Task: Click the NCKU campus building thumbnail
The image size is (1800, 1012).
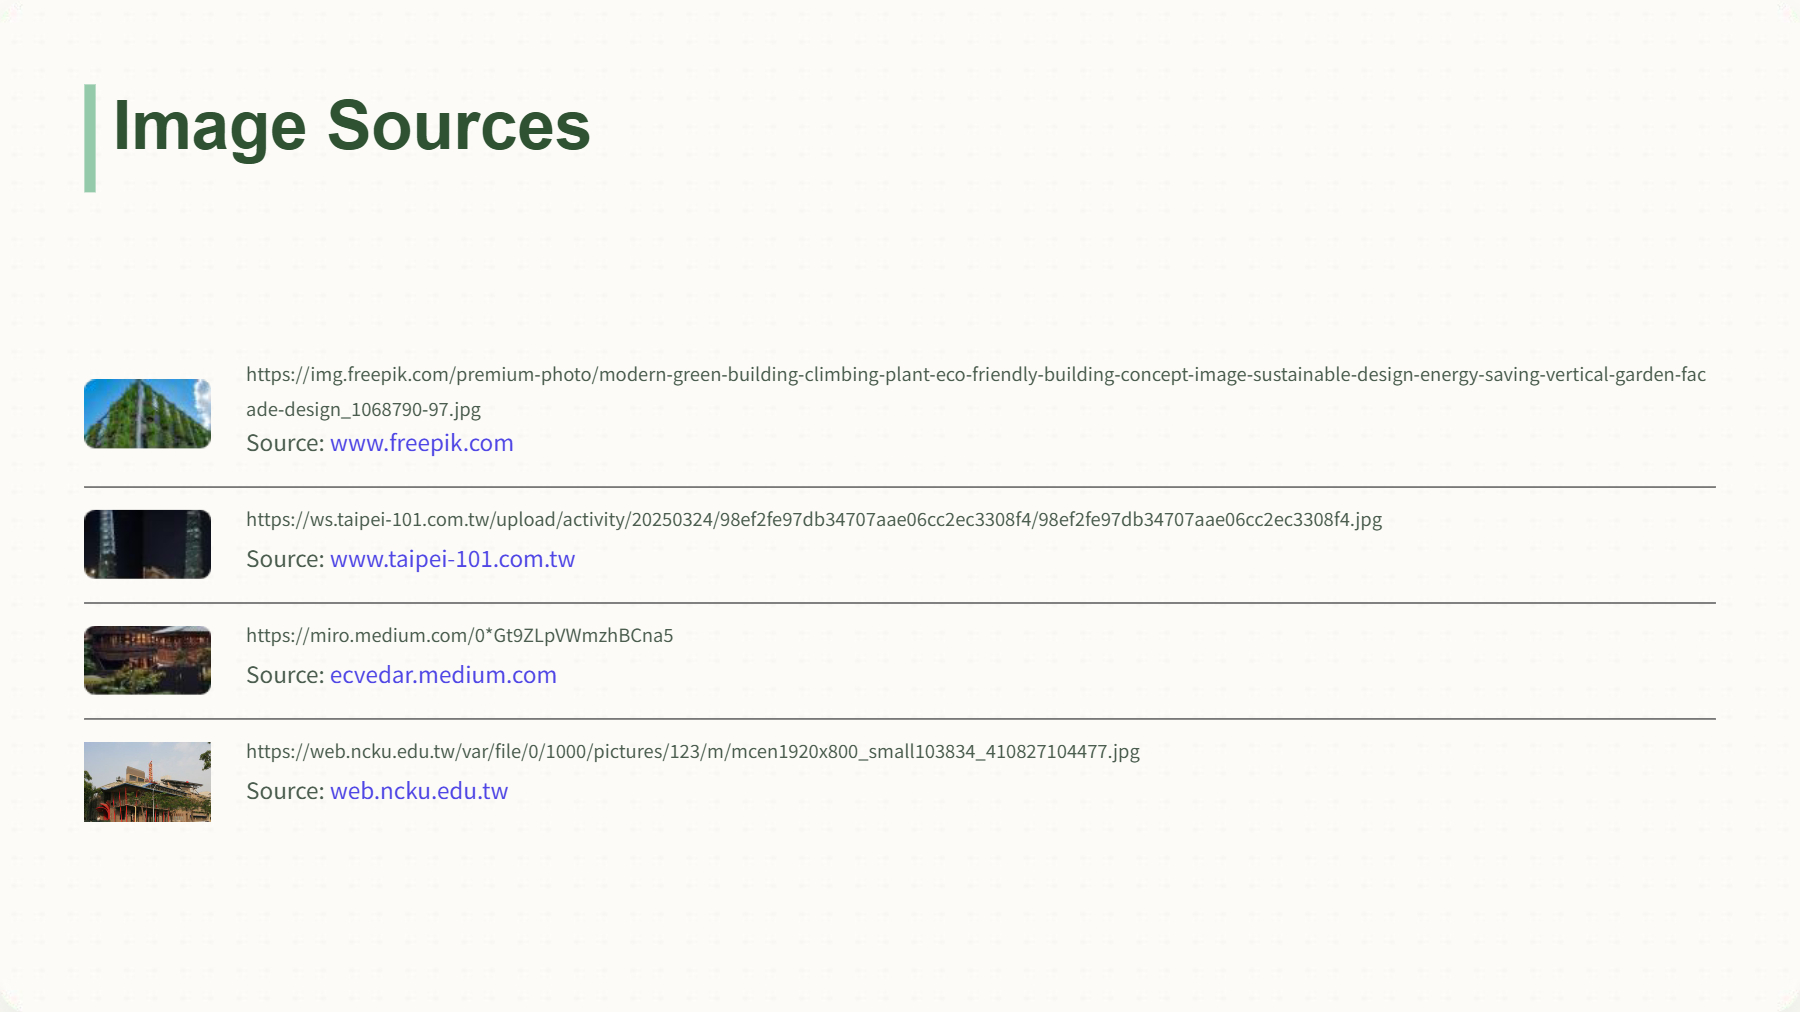Action: coord(147,781)
